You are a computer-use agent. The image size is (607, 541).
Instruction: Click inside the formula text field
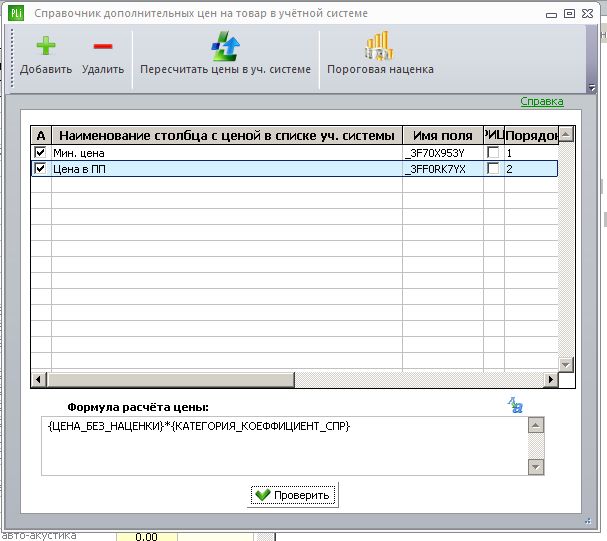285,446
